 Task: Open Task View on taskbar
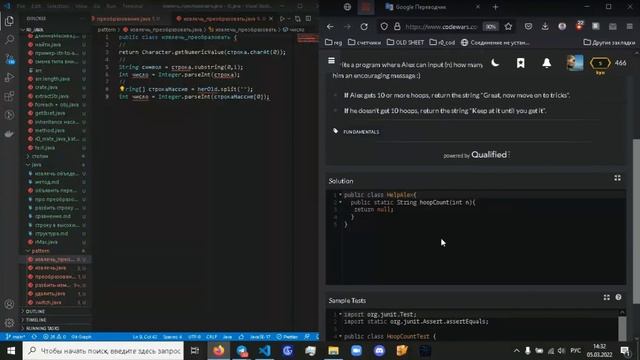coord(195,351)
